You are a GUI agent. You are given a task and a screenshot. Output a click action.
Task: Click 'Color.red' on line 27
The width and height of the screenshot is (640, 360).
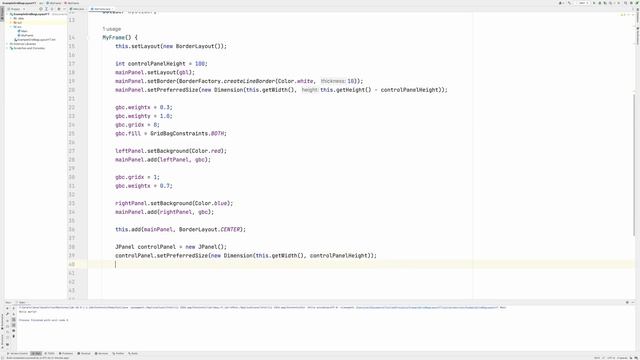point(207,151)
